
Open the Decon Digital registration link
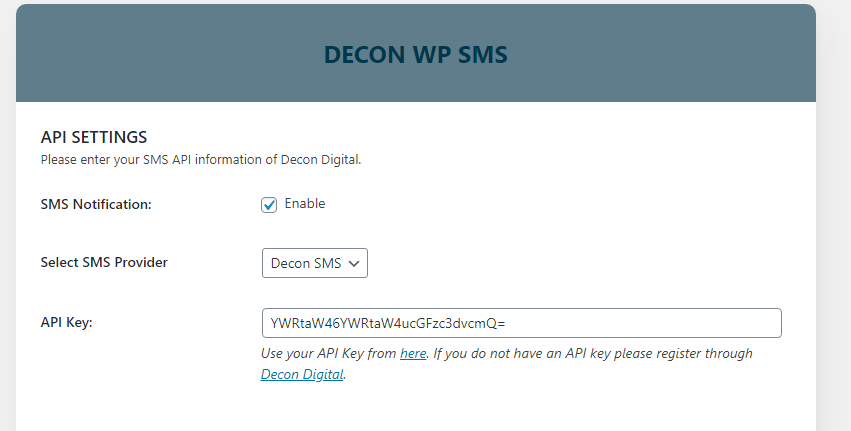(302, 375)
